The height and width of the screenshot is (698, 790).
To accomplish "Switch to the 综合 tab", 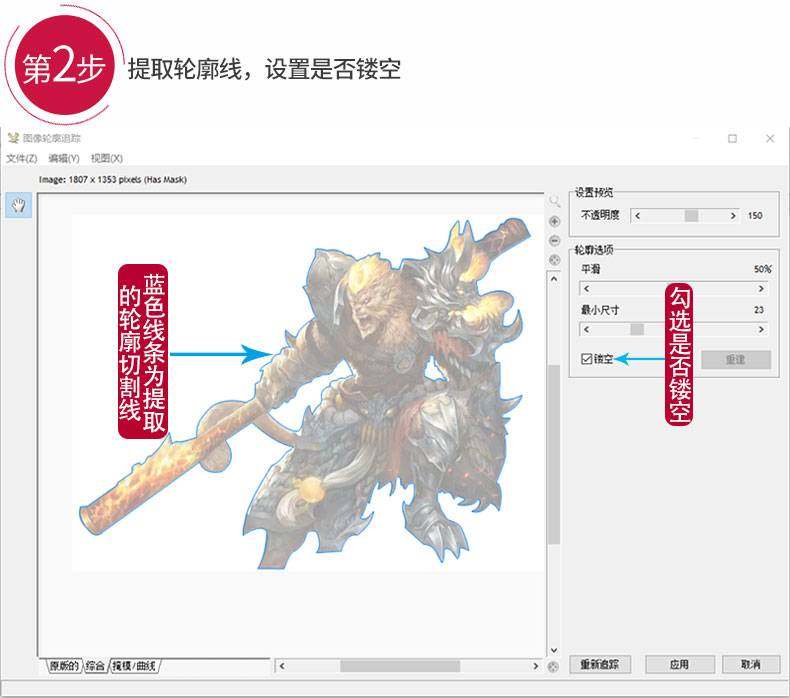I will 95,666.
